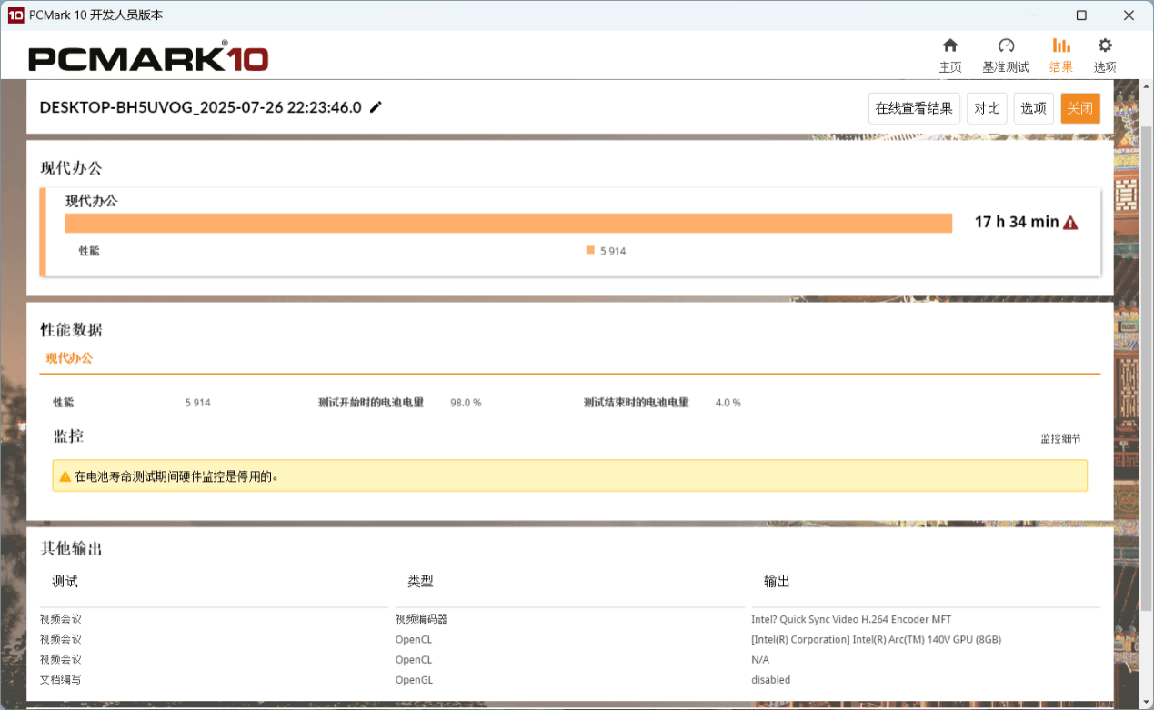Click the 测试 column header
This screenshot has width=1154, height=710.
[x=65, y=581]
